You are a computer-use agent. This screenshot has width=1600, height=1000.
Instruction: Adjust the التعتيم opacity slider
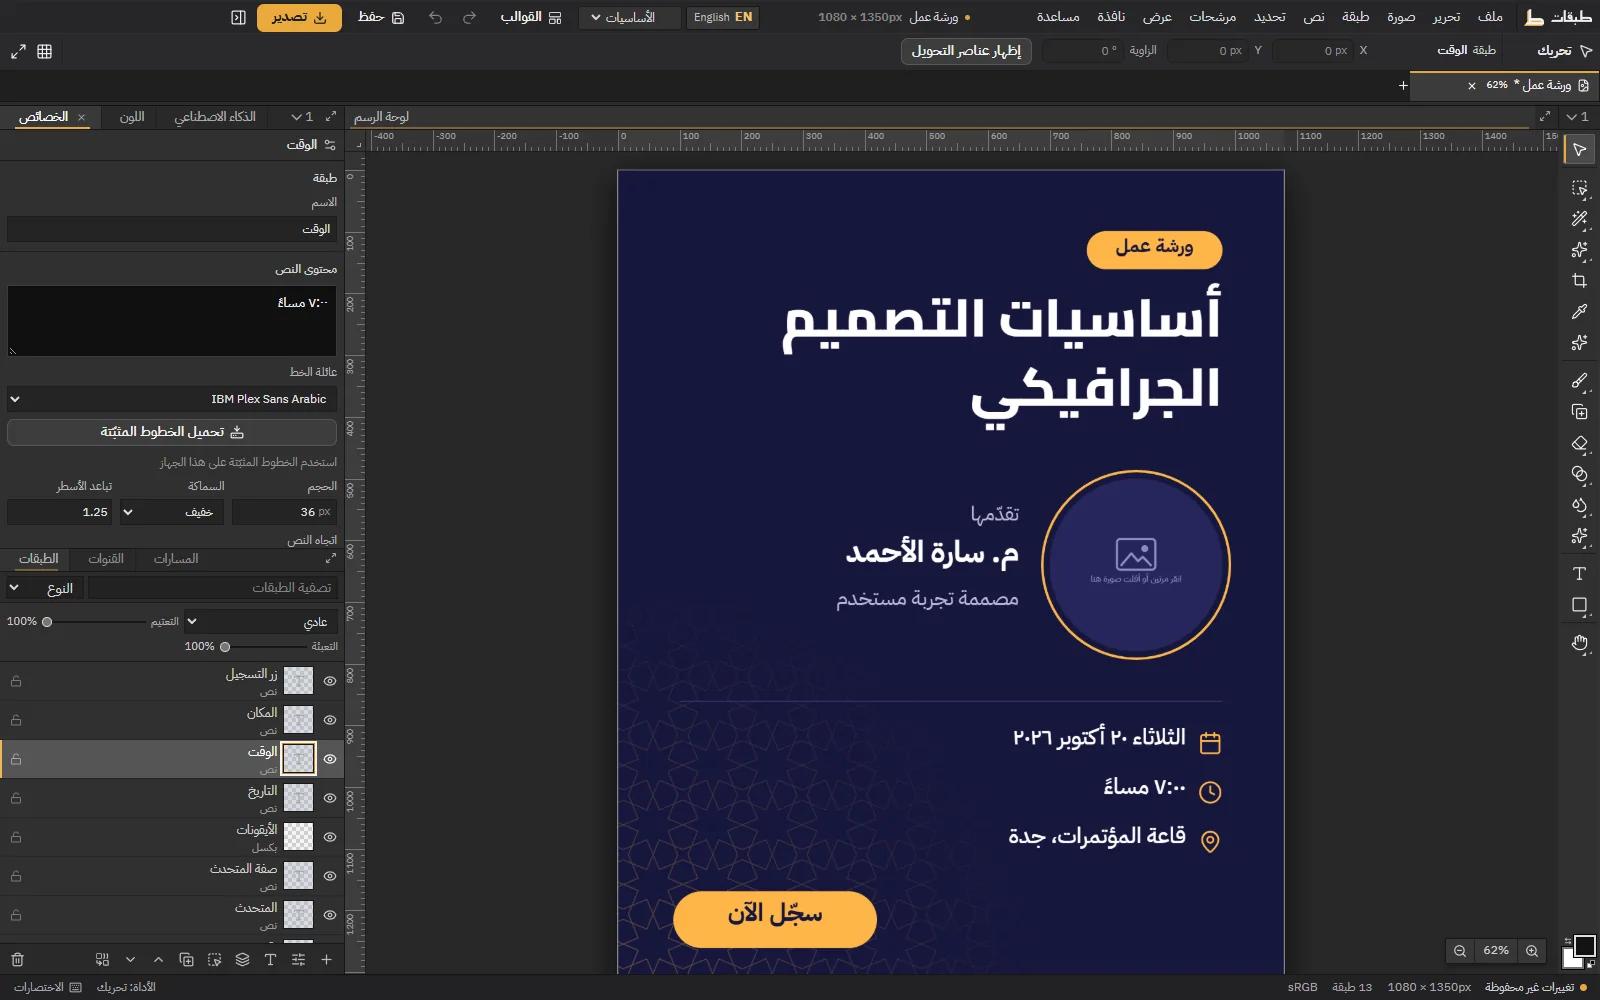(95, 622)
